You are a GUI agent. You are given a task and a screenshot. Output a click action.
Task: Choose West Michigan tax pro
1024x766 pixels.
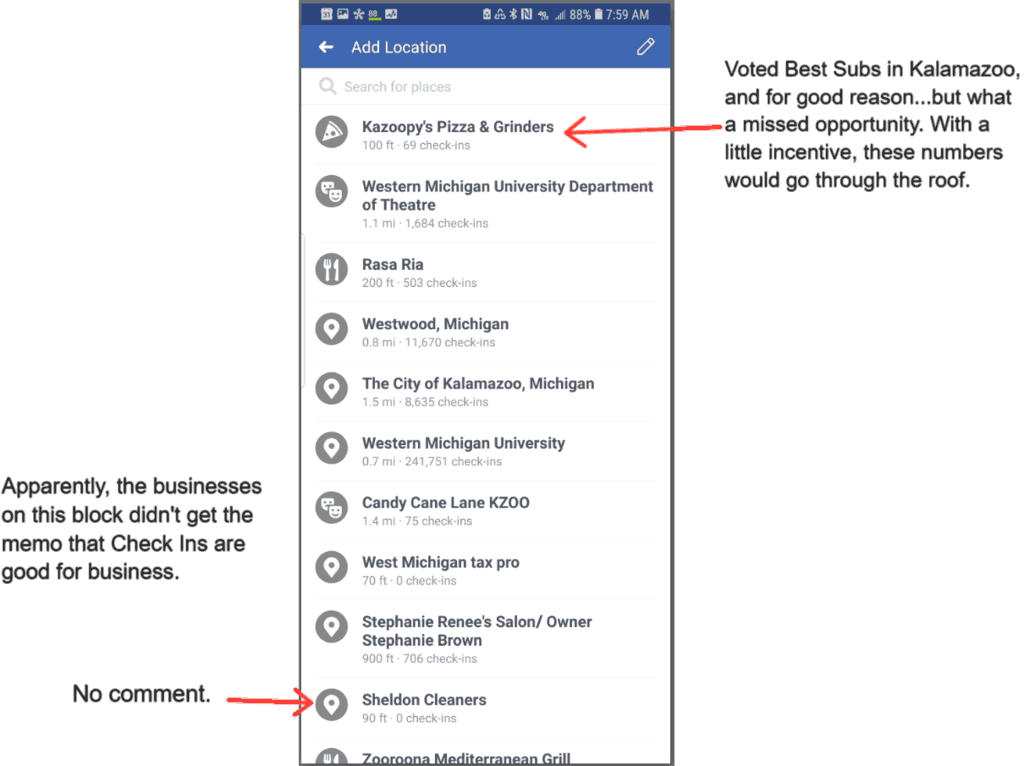[x=486, y=570]
